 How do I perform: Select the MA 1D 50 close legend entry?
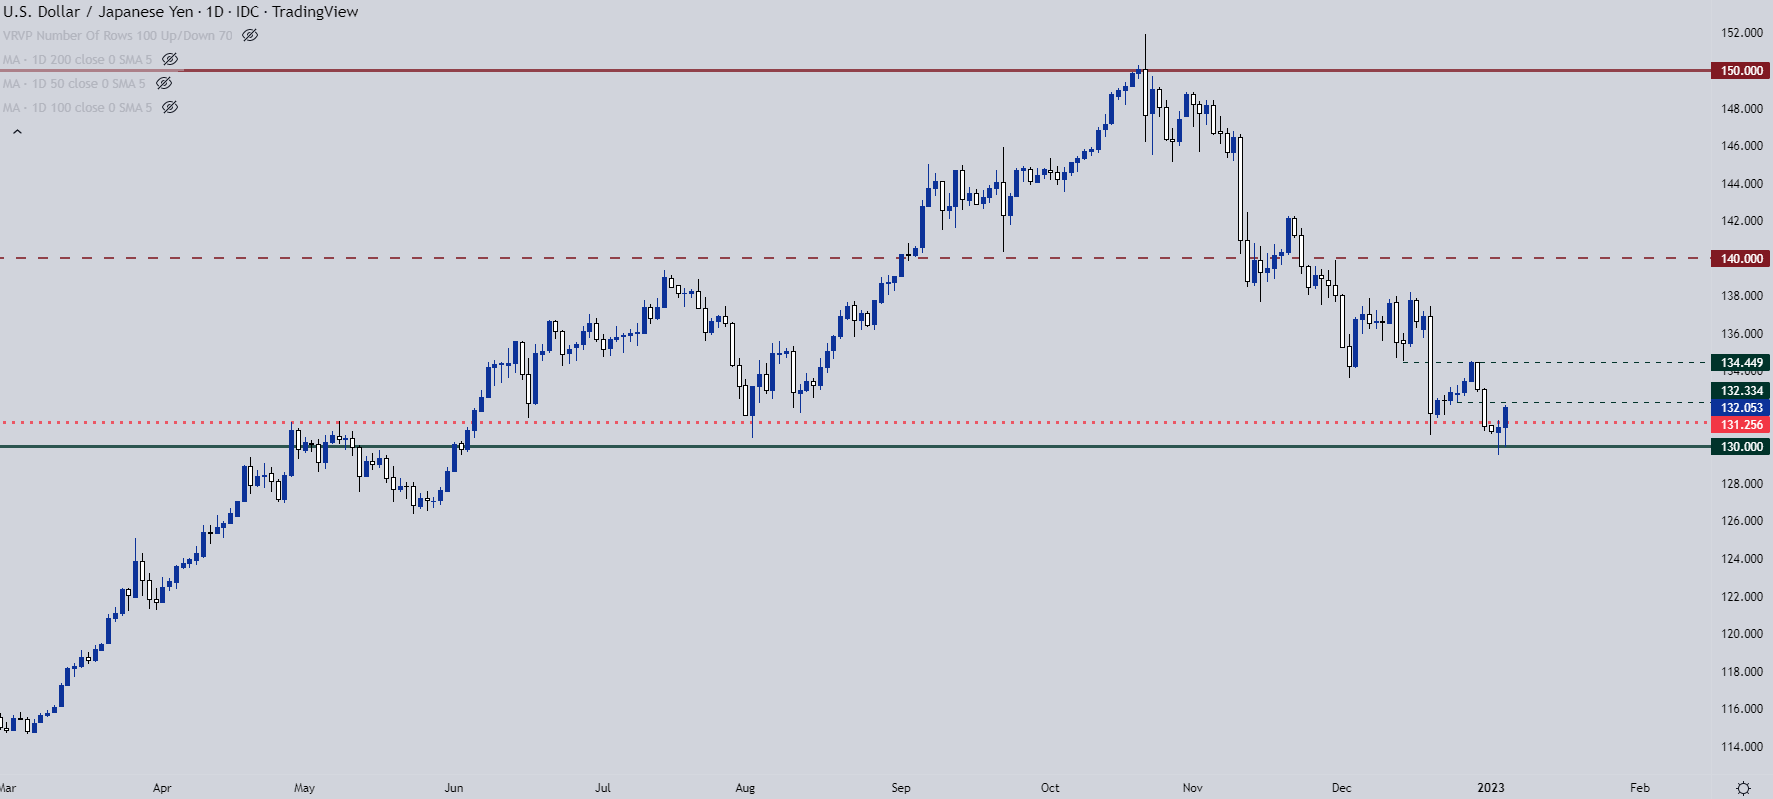click(74, 83)
